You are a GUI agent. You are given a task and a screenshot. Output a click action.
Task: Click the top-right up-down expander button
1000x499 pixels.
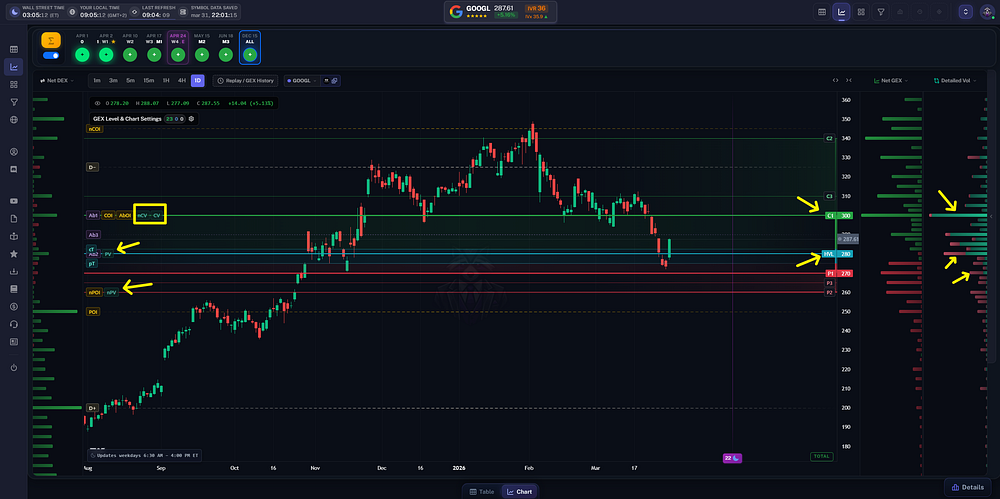point(966,11)
